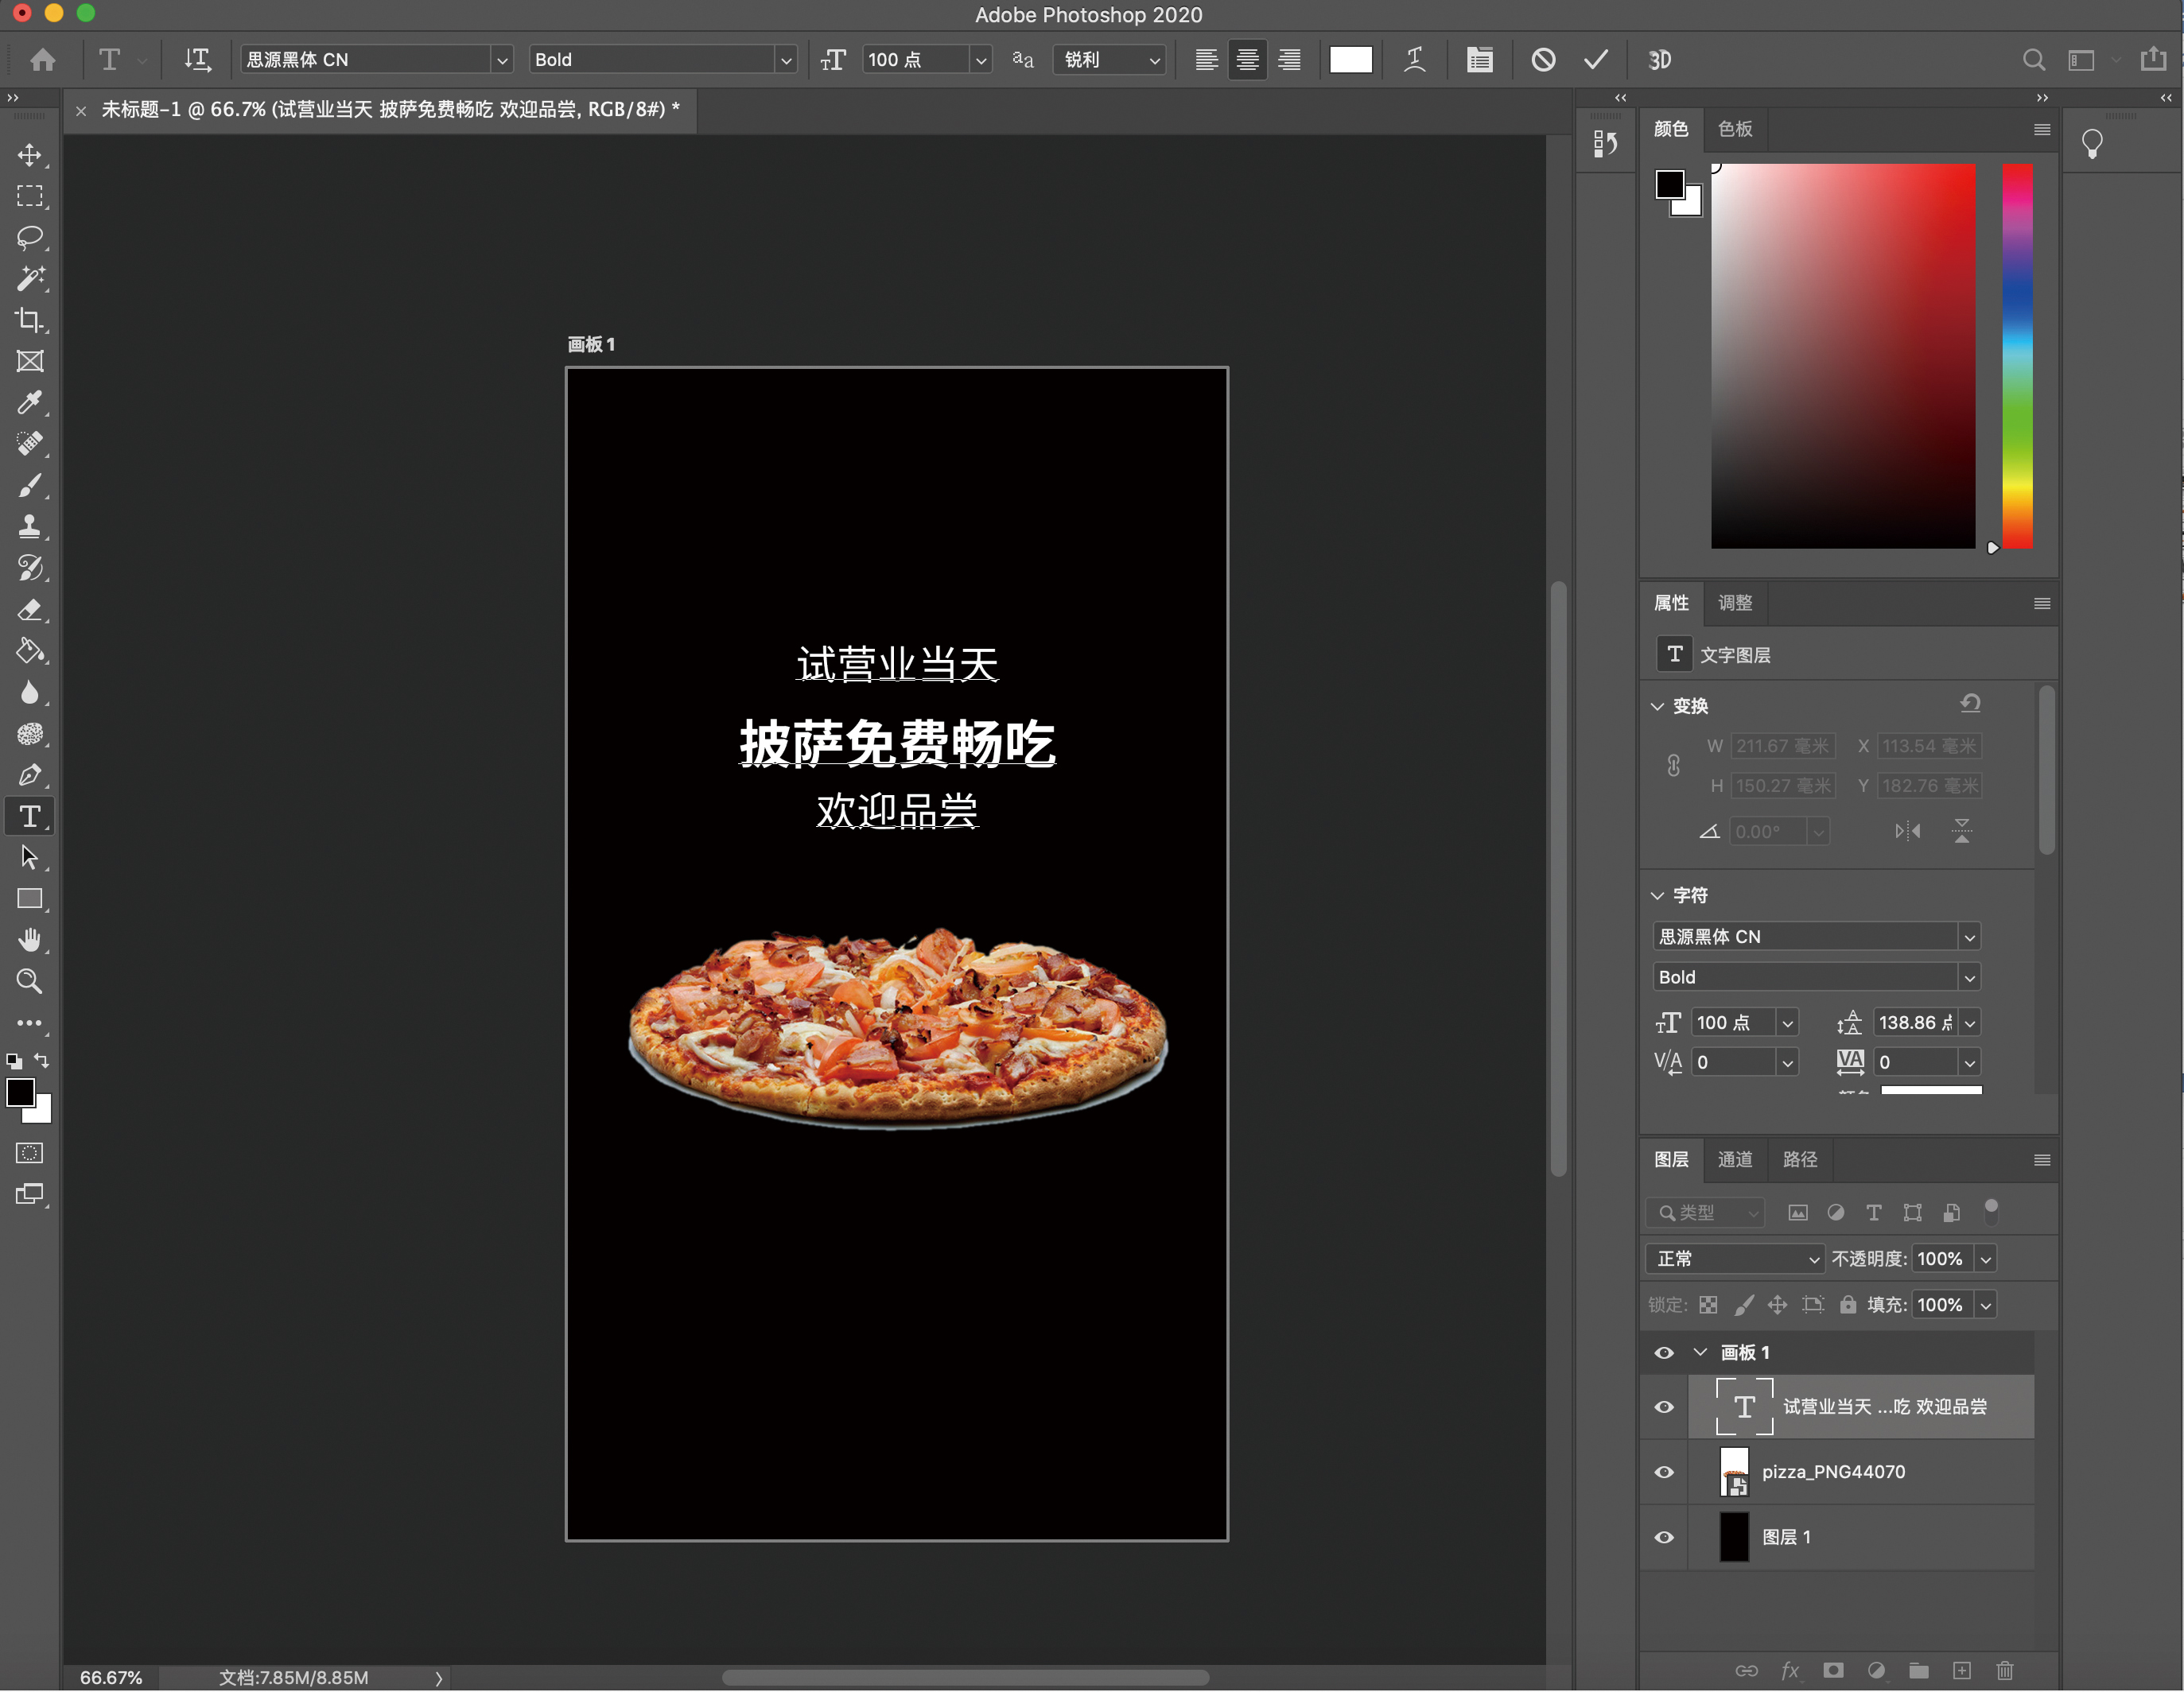The height and width of the screenshot is (1692, 2184).
Task: Select the Eraser tool
Action: pyautogui.click(x=30, y=610)
